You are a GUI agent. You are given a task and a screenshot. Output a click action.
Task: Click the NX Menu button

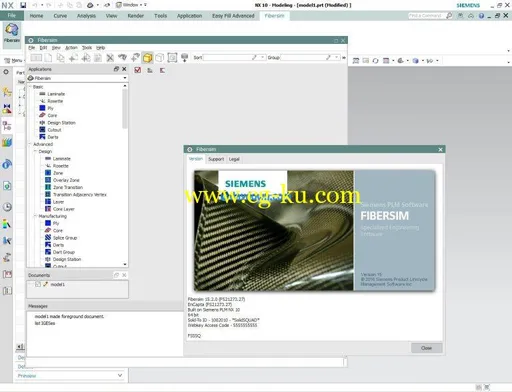[x=14, y=60]
